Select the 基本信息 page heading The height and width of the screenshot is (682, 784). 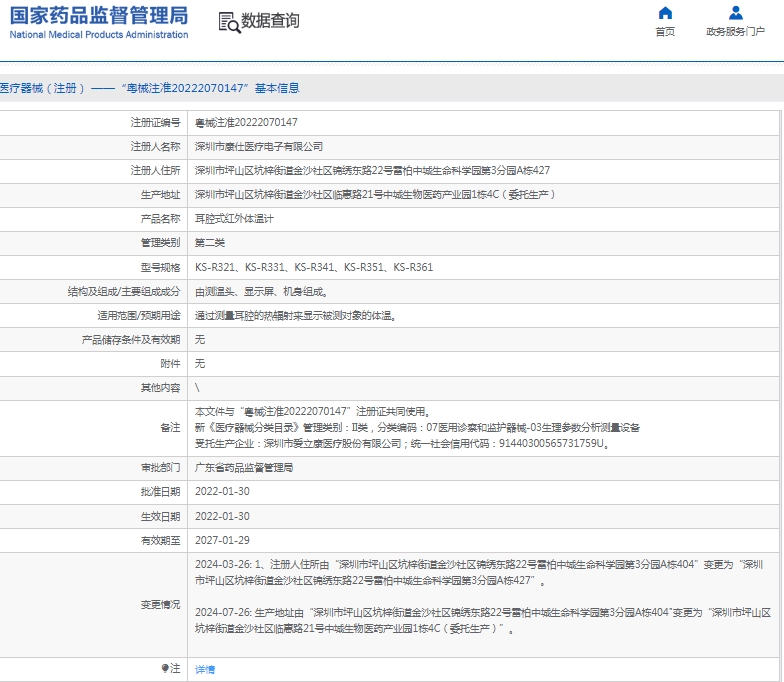pyautogui.click(x=277, y=88)
